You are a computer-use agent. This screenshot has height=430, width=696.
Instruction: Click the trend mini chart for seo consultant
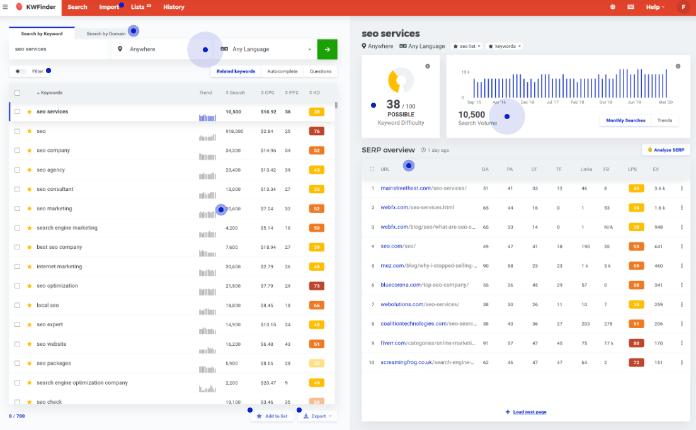207,194
